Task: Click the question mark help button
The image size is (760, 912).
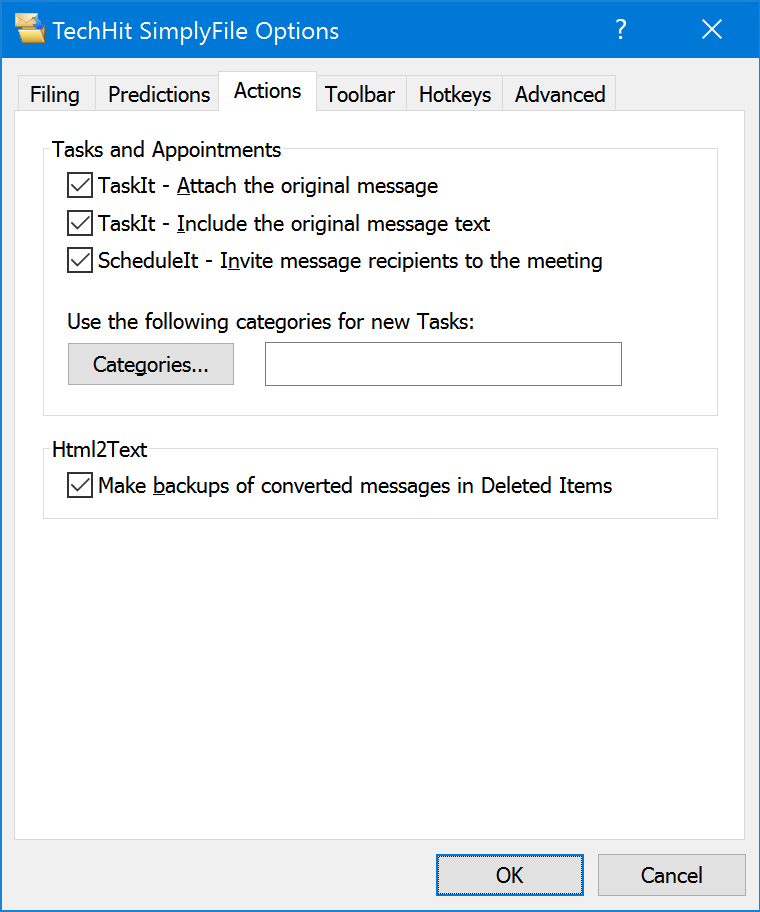Action: tap(620, 29)
